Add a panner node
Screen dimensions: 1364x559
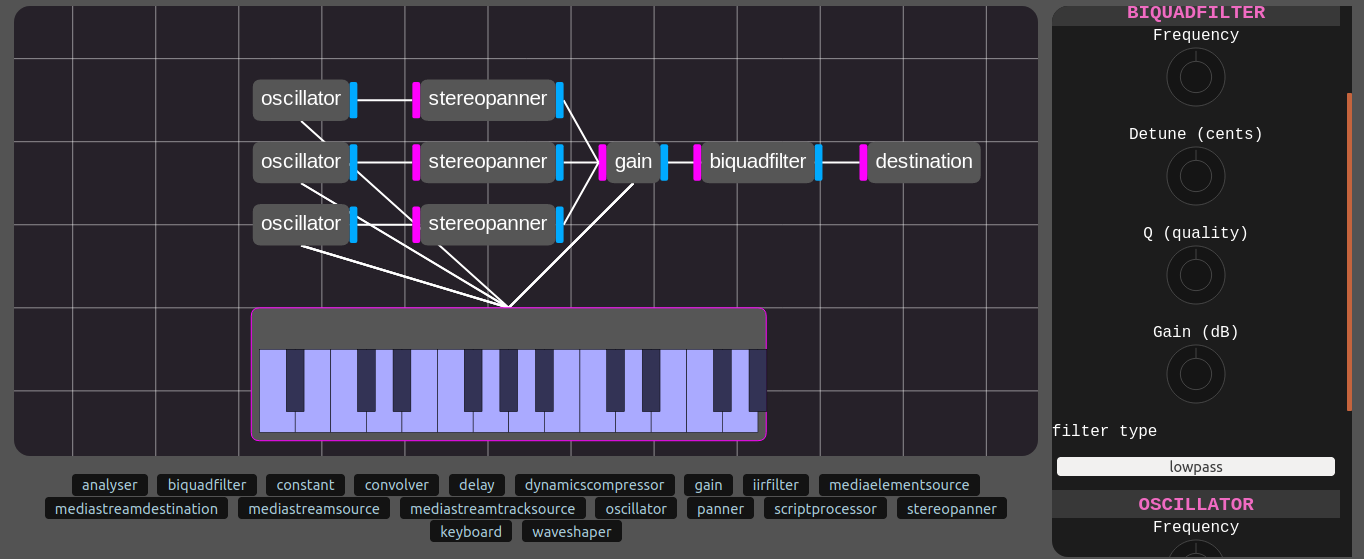(720, 508)
